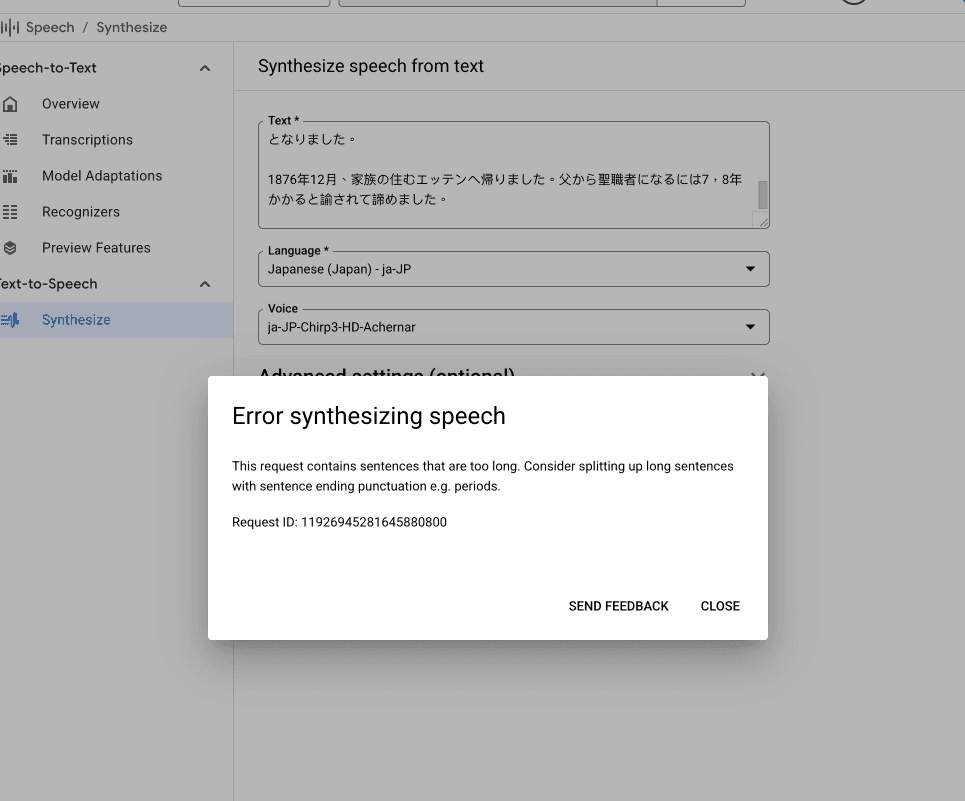The image size is (965, 801).
Task: Click the Speech waveform icon in the breadcrumb
Action: (10, 28)
